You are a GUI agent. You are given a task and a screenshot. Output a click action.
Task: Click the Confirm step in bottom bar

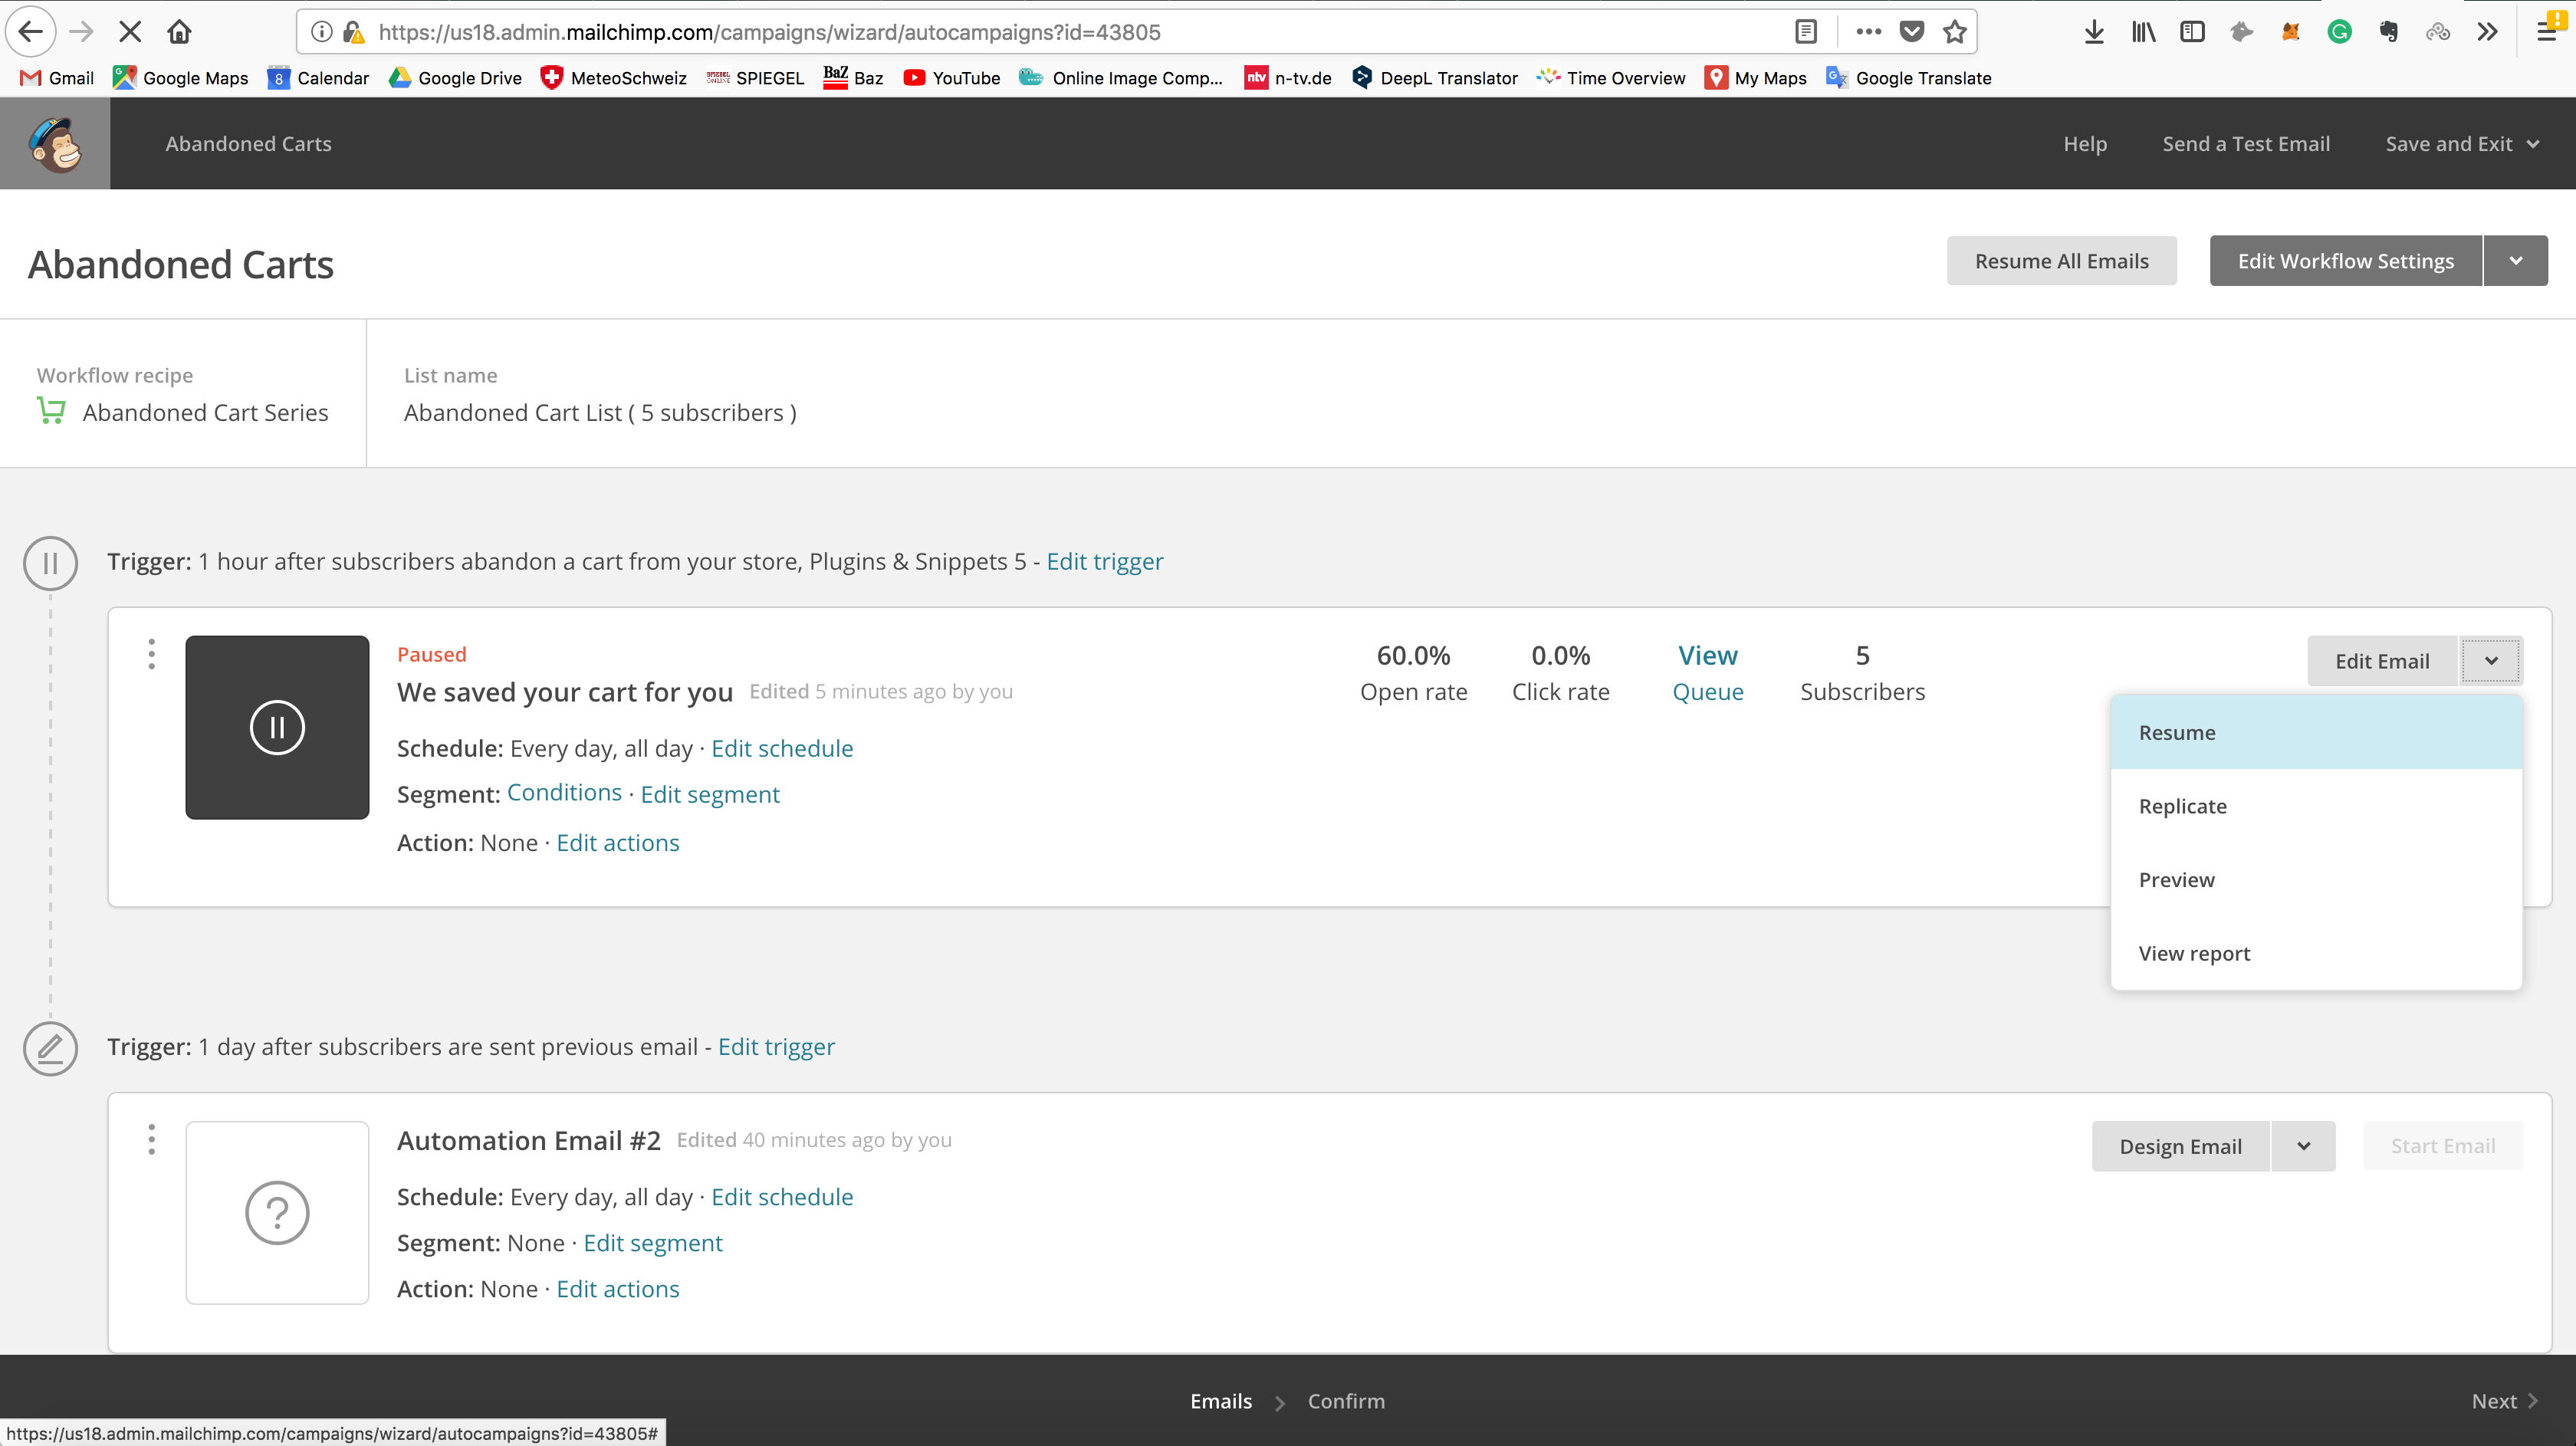1346,1401
